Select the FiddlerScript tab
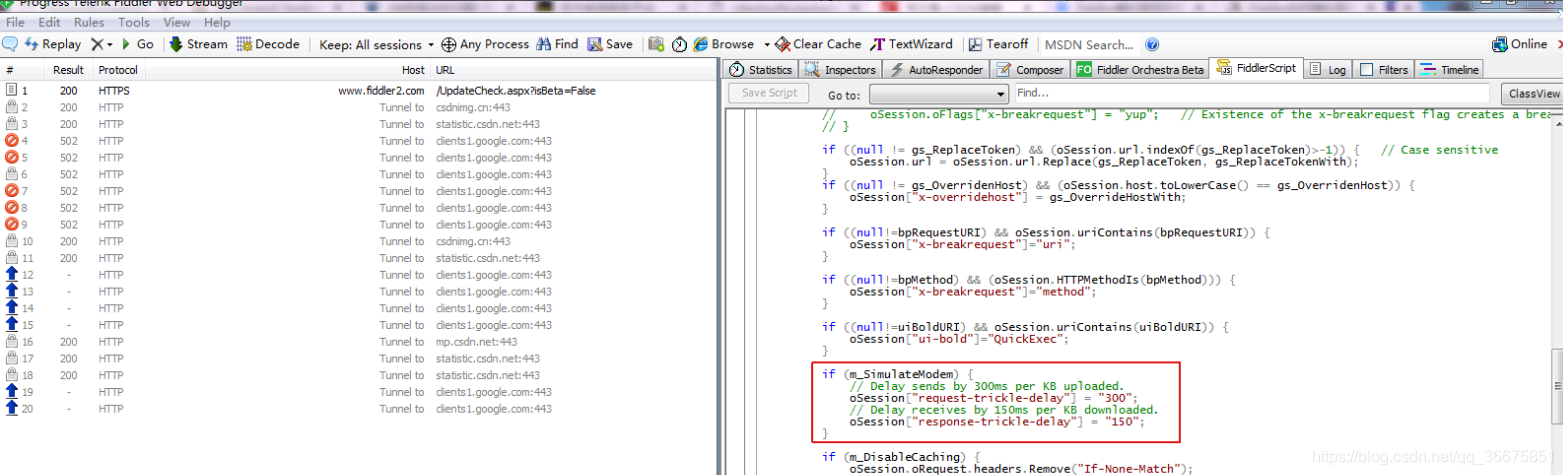This screenshot has height=475, width=1563. pyautogui.click(x=1256, y=69)
